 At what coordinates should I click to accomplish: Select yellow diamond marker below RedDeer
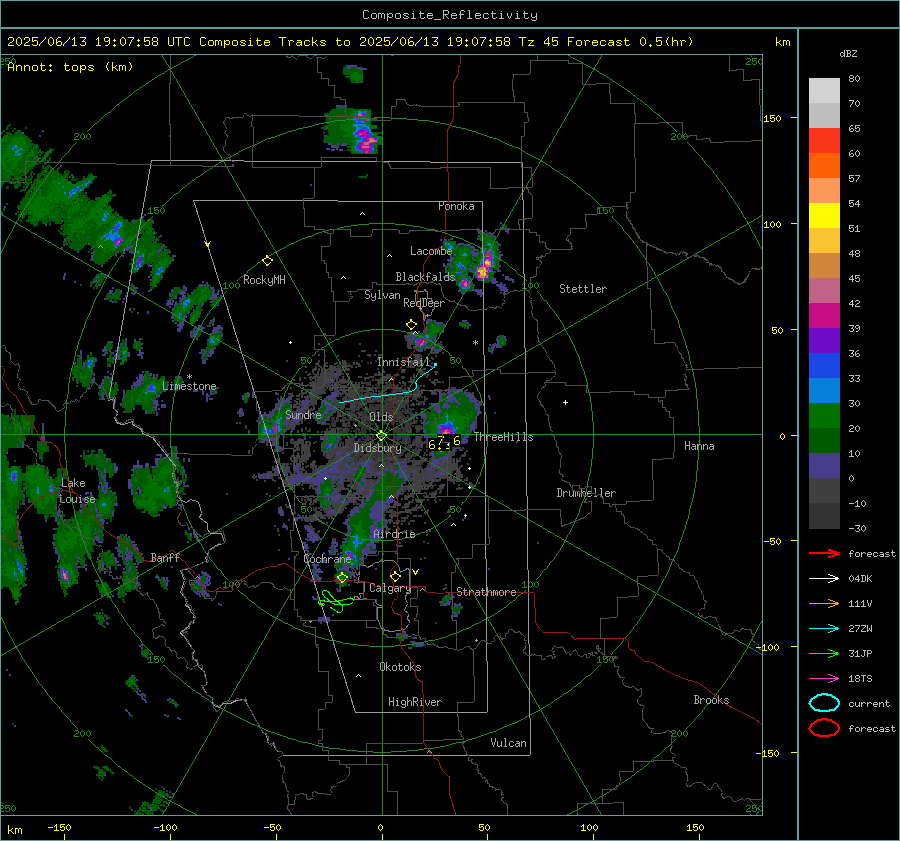pos(411,325)
